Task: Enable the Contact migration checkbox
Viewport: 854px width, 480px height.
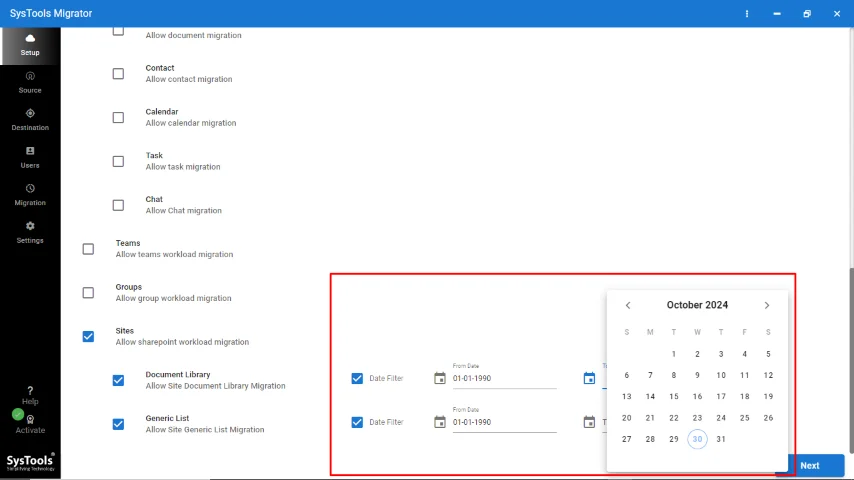Action: pyautogui.click(x=118, y=74)
